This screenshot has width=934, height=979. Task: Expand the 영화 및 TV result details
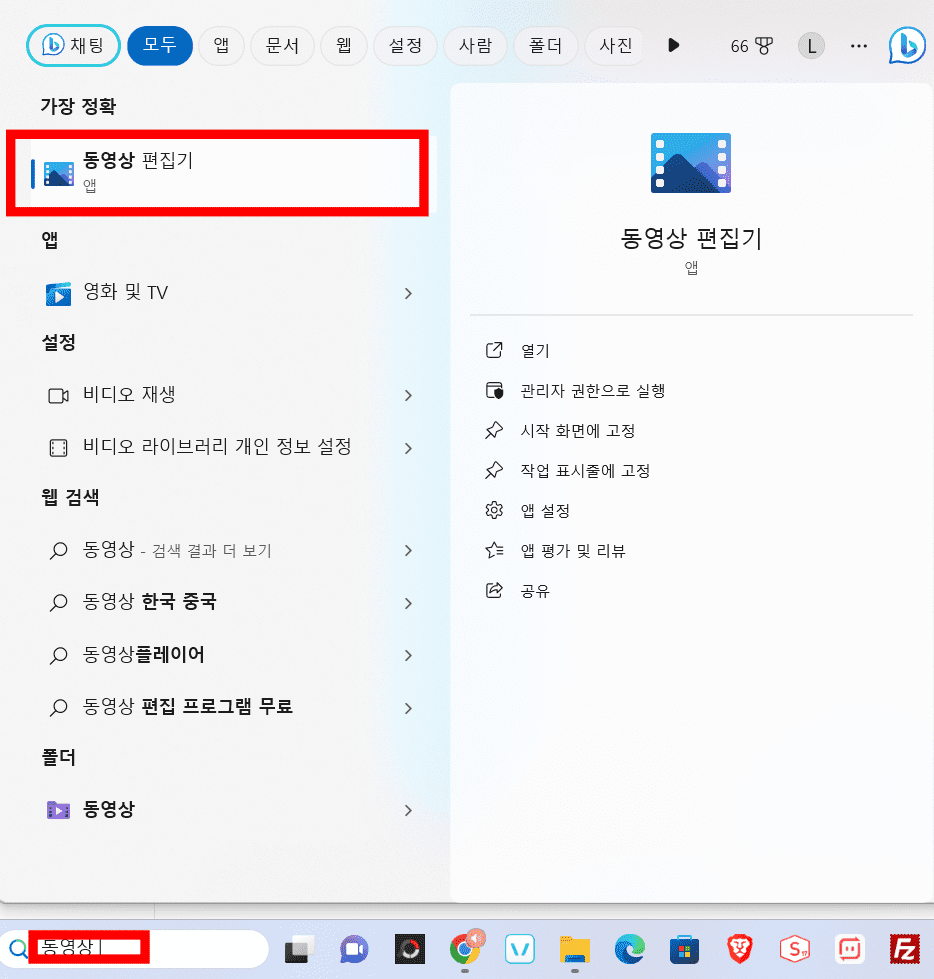[408, 293]
